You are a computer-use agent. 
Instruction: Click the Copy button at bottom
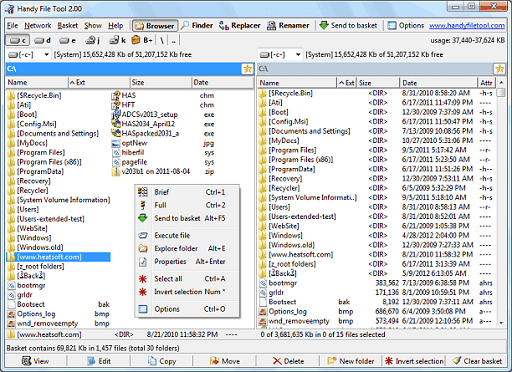[162, 361]
